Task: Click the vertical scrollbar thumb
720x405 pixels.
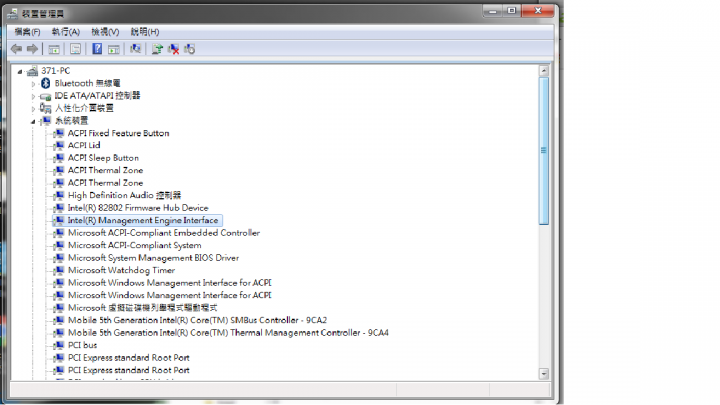Action: click(x=544, y=151)
